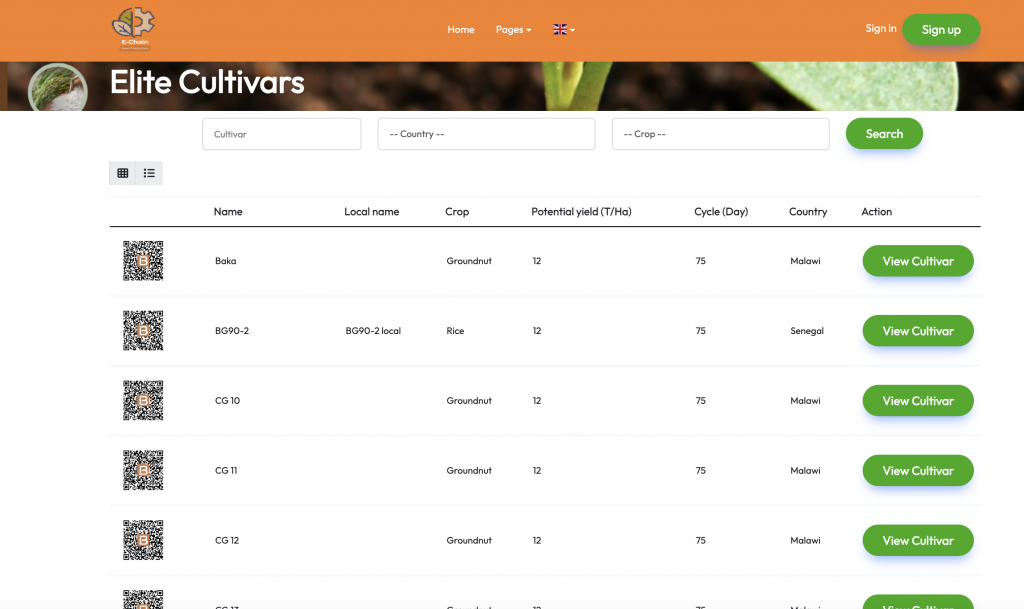Click the Sign up button

[941, 29]
